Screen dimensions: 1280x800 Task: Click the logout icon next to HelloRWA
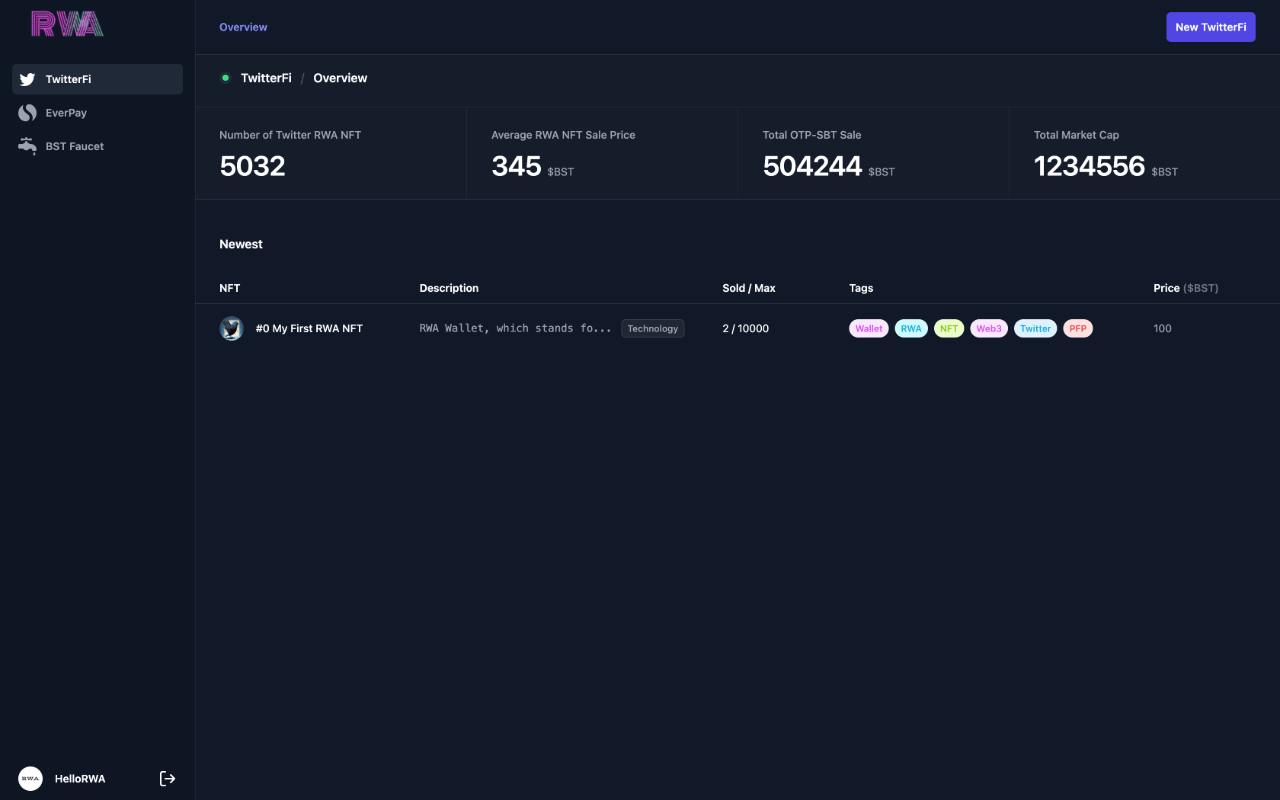click(167, 778)
